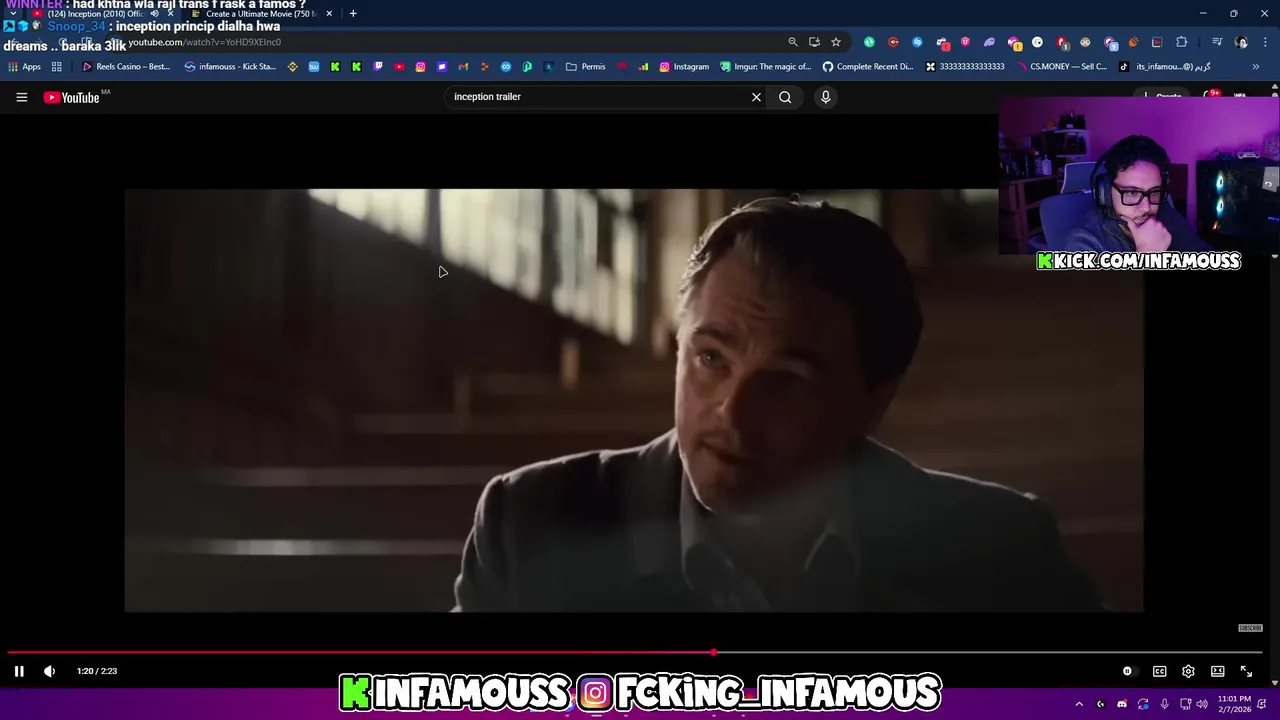Turn on closed captions (CC)

coord(1159,671)
